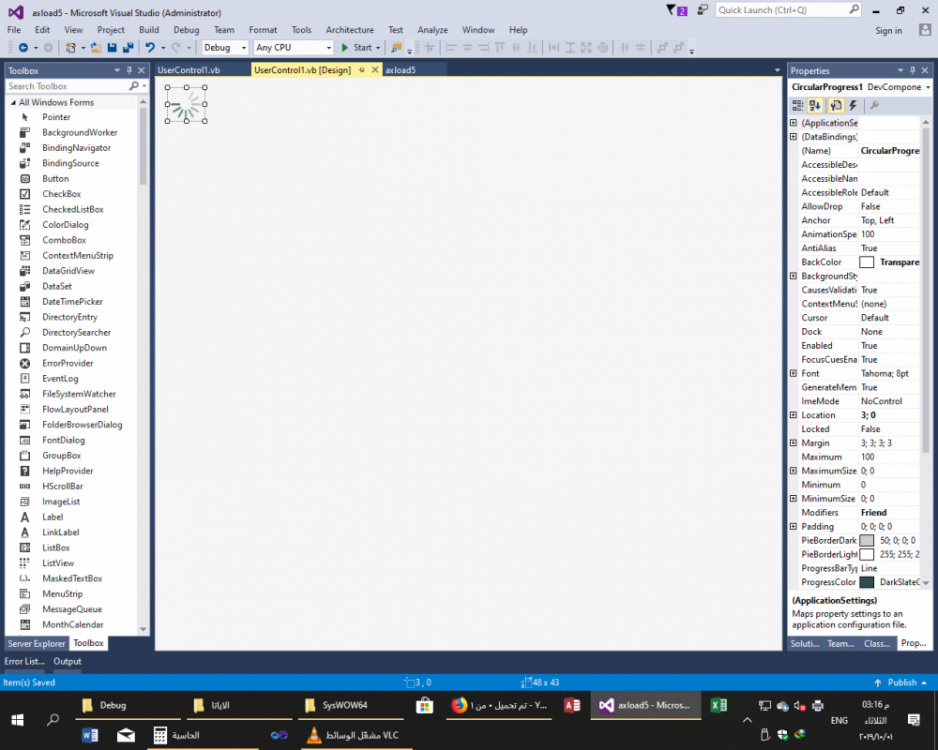This screenshot has height=750, width=938.
Task: Close the Toolbox panel
Action: [x=142, y=71]
